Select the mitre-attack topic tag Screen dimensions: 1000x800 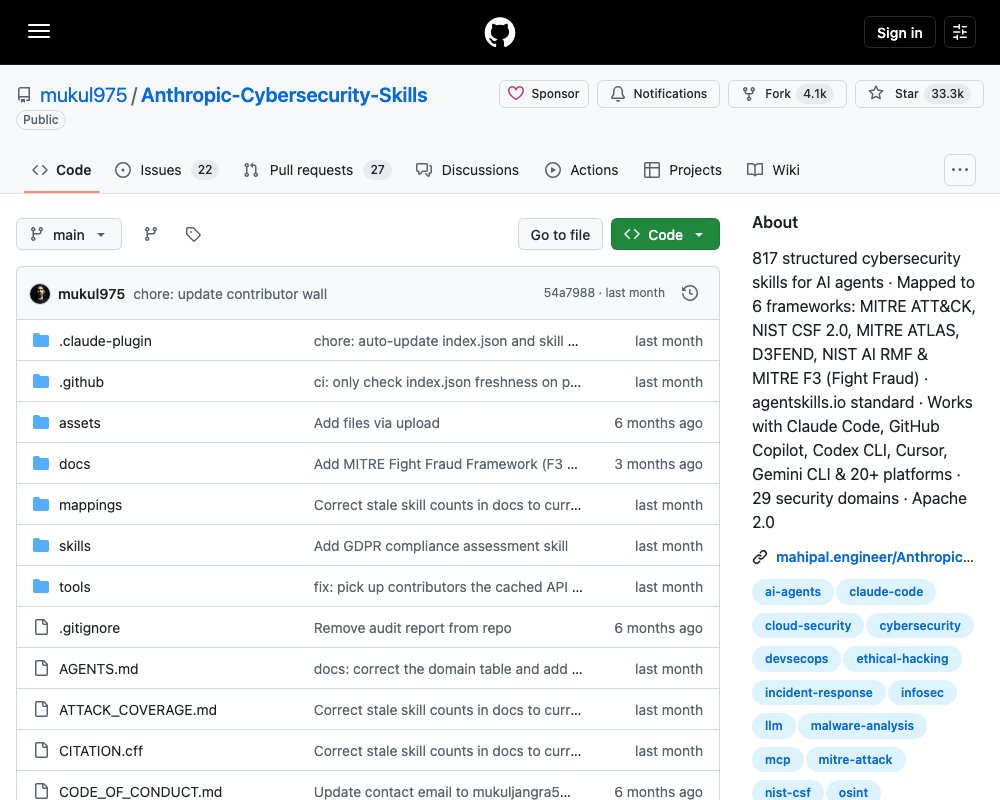pos(855,759)
